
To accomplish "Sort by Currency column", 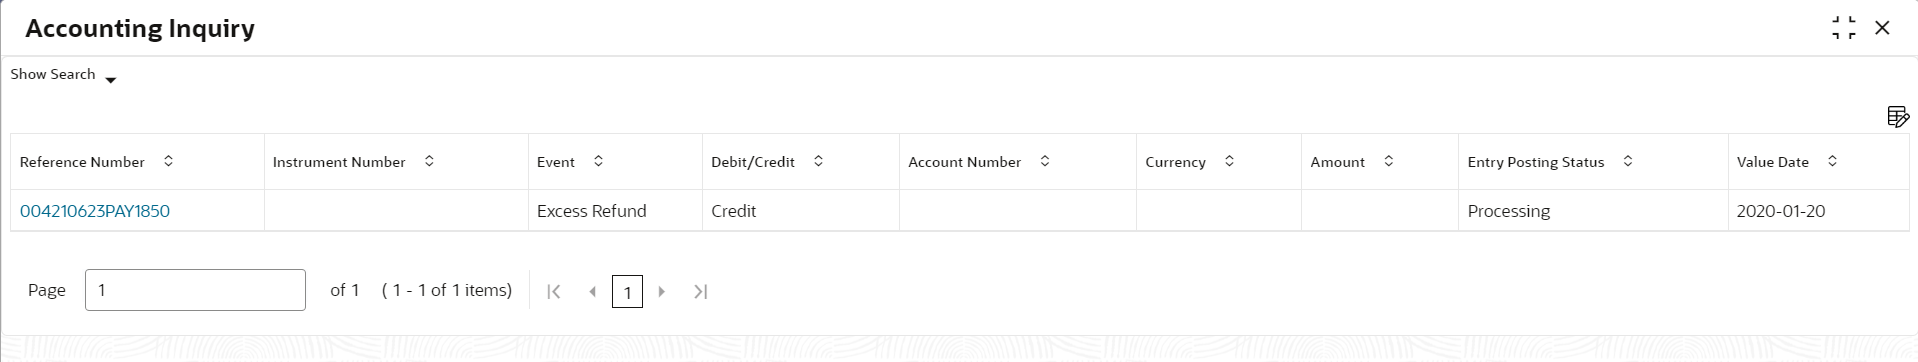I will [1229, 161].
